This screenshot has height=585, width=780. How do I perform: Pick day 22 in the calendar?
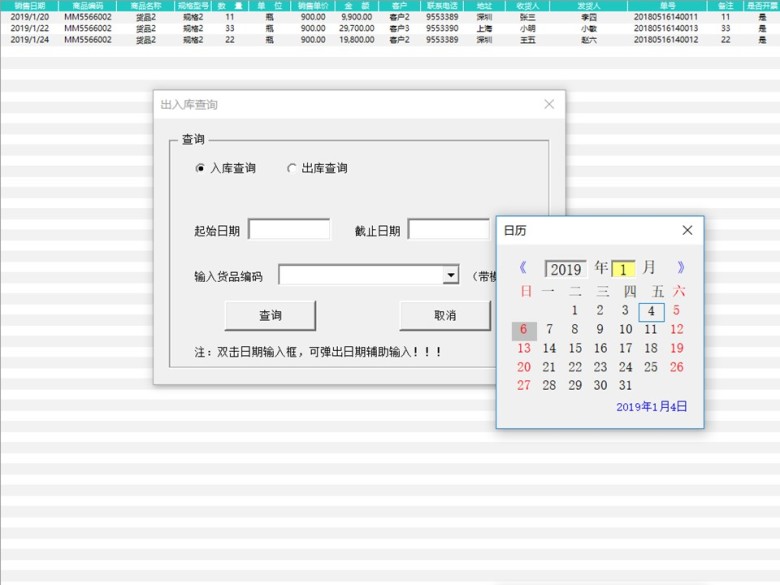575,367
